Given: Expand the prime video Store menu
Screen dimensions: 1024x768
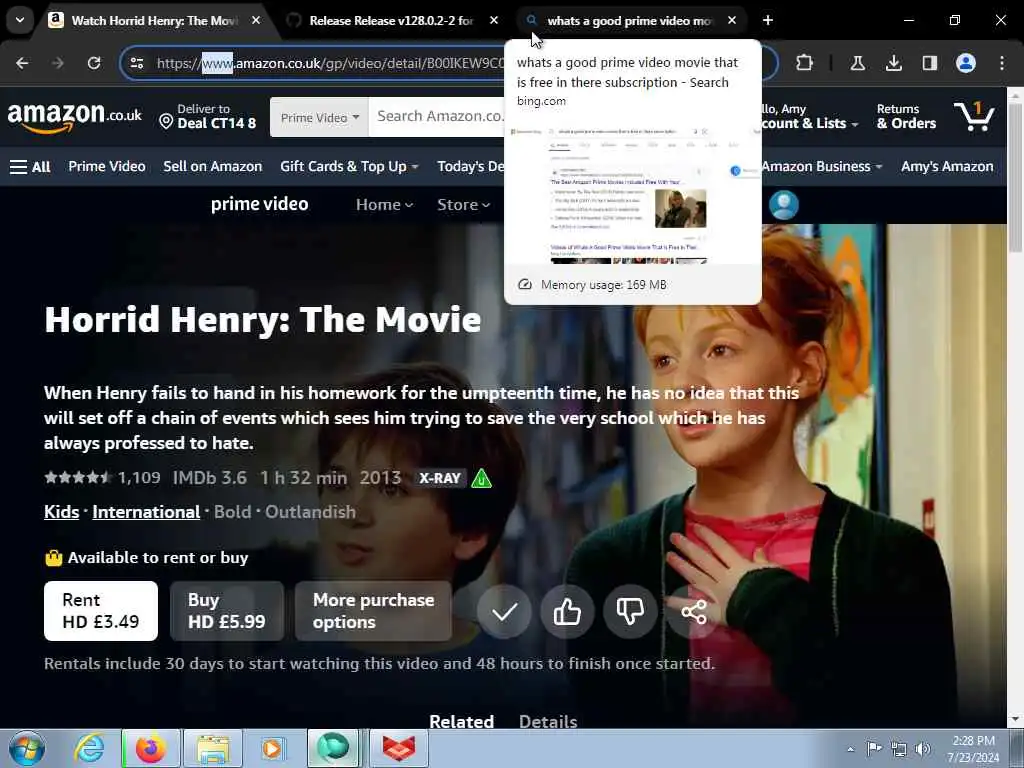Looking at the screenshot, I should 464,204.
